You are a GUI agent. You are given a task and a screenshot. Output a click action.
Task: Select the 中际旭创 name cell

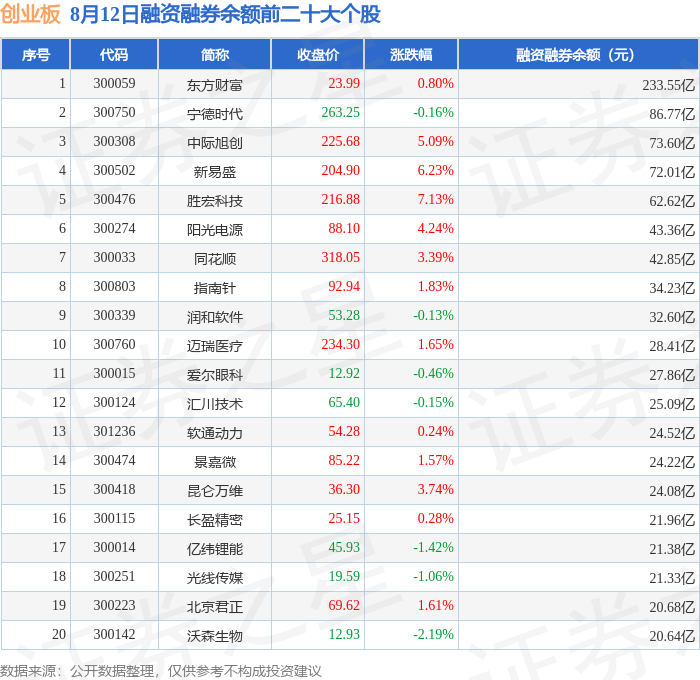pos(215,143)
